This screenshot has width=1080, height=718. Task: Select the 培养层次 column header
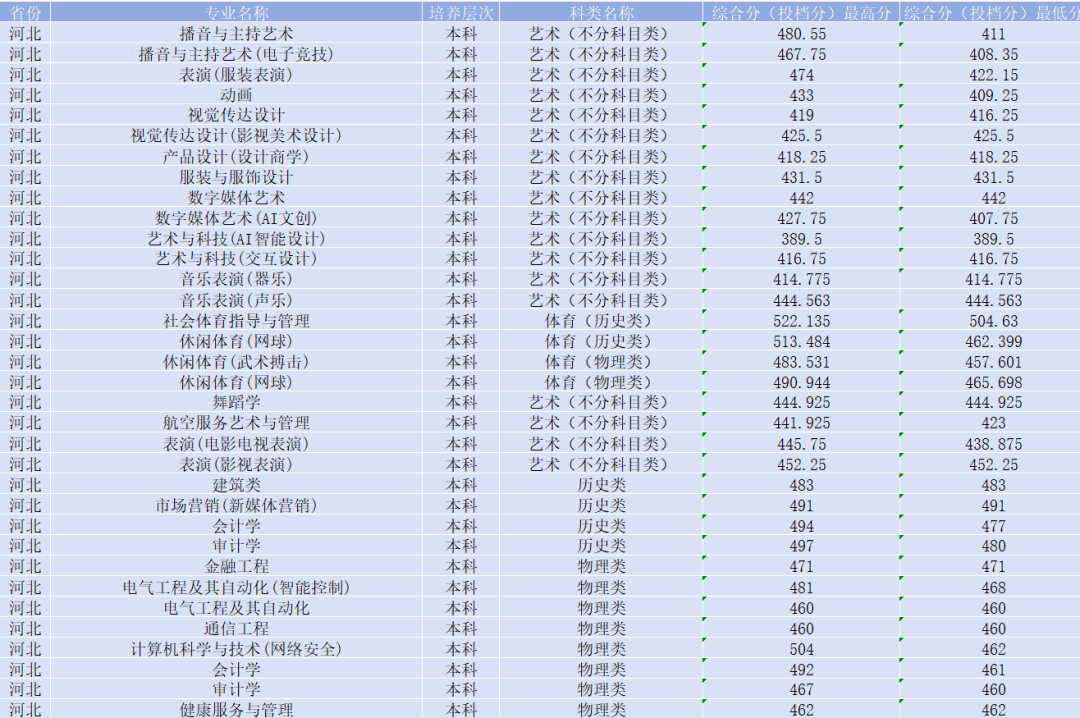(x=461, y=12)
